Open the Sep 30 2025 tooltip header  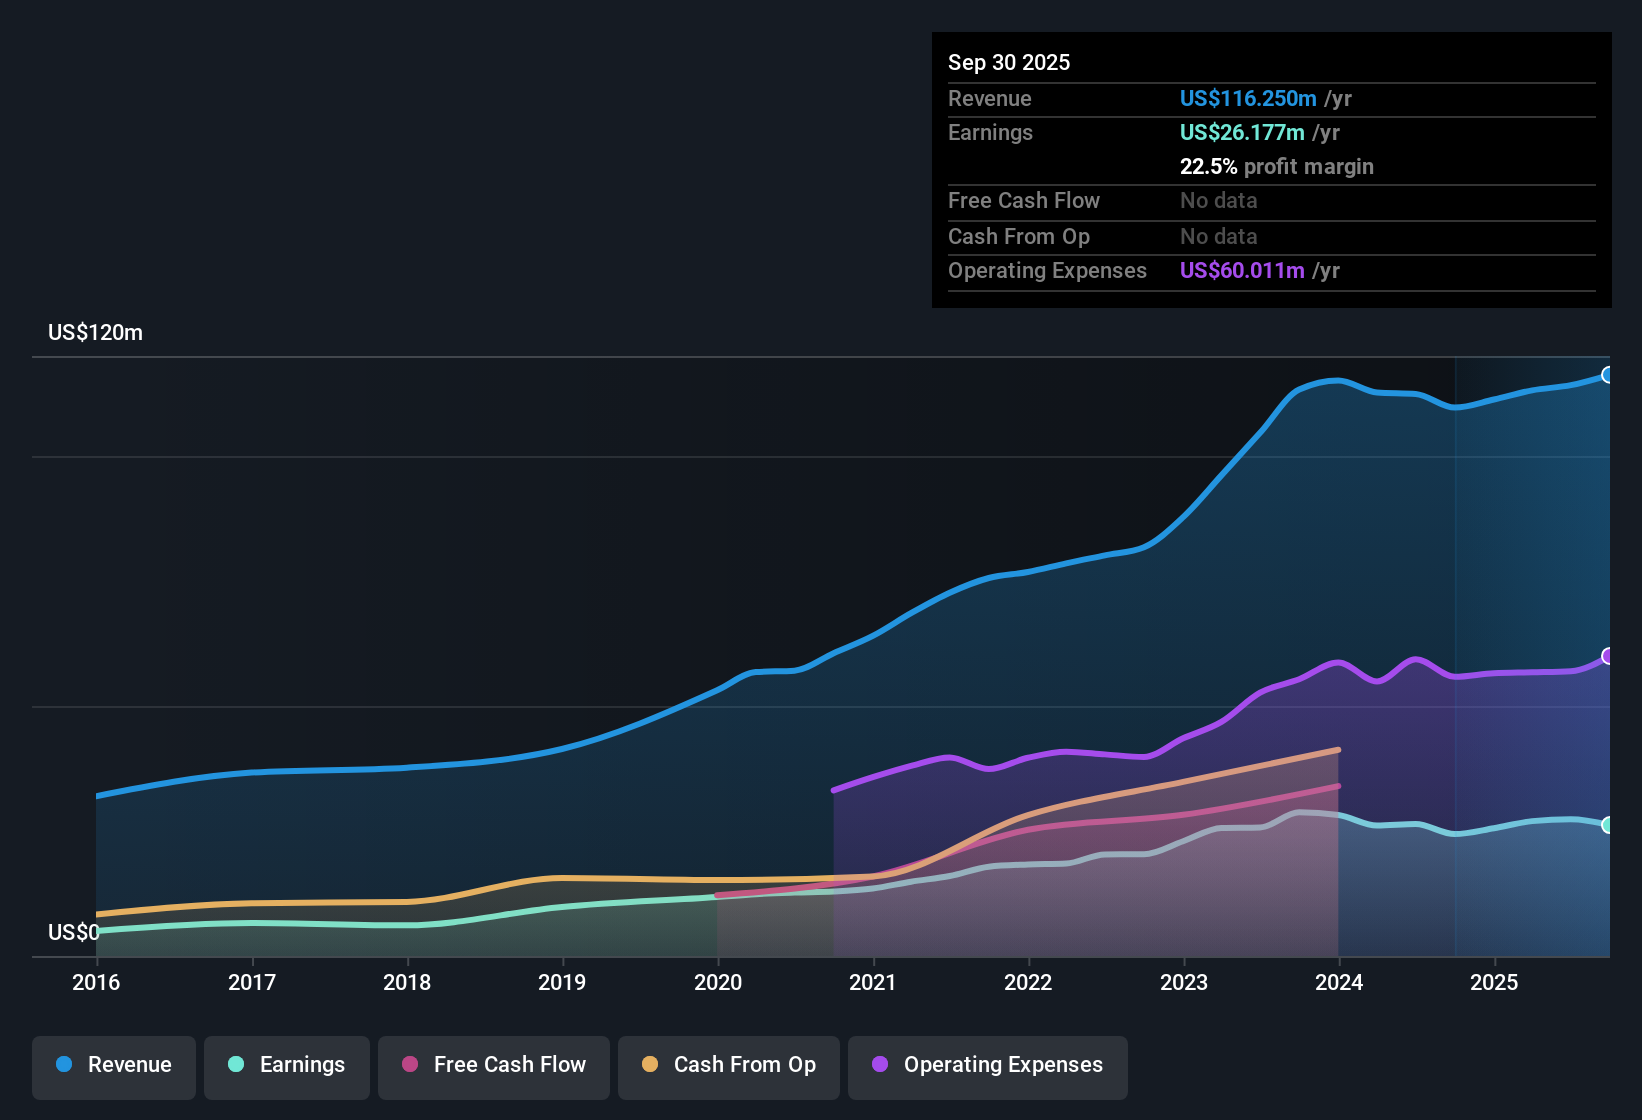click(x=1009, y=62)
